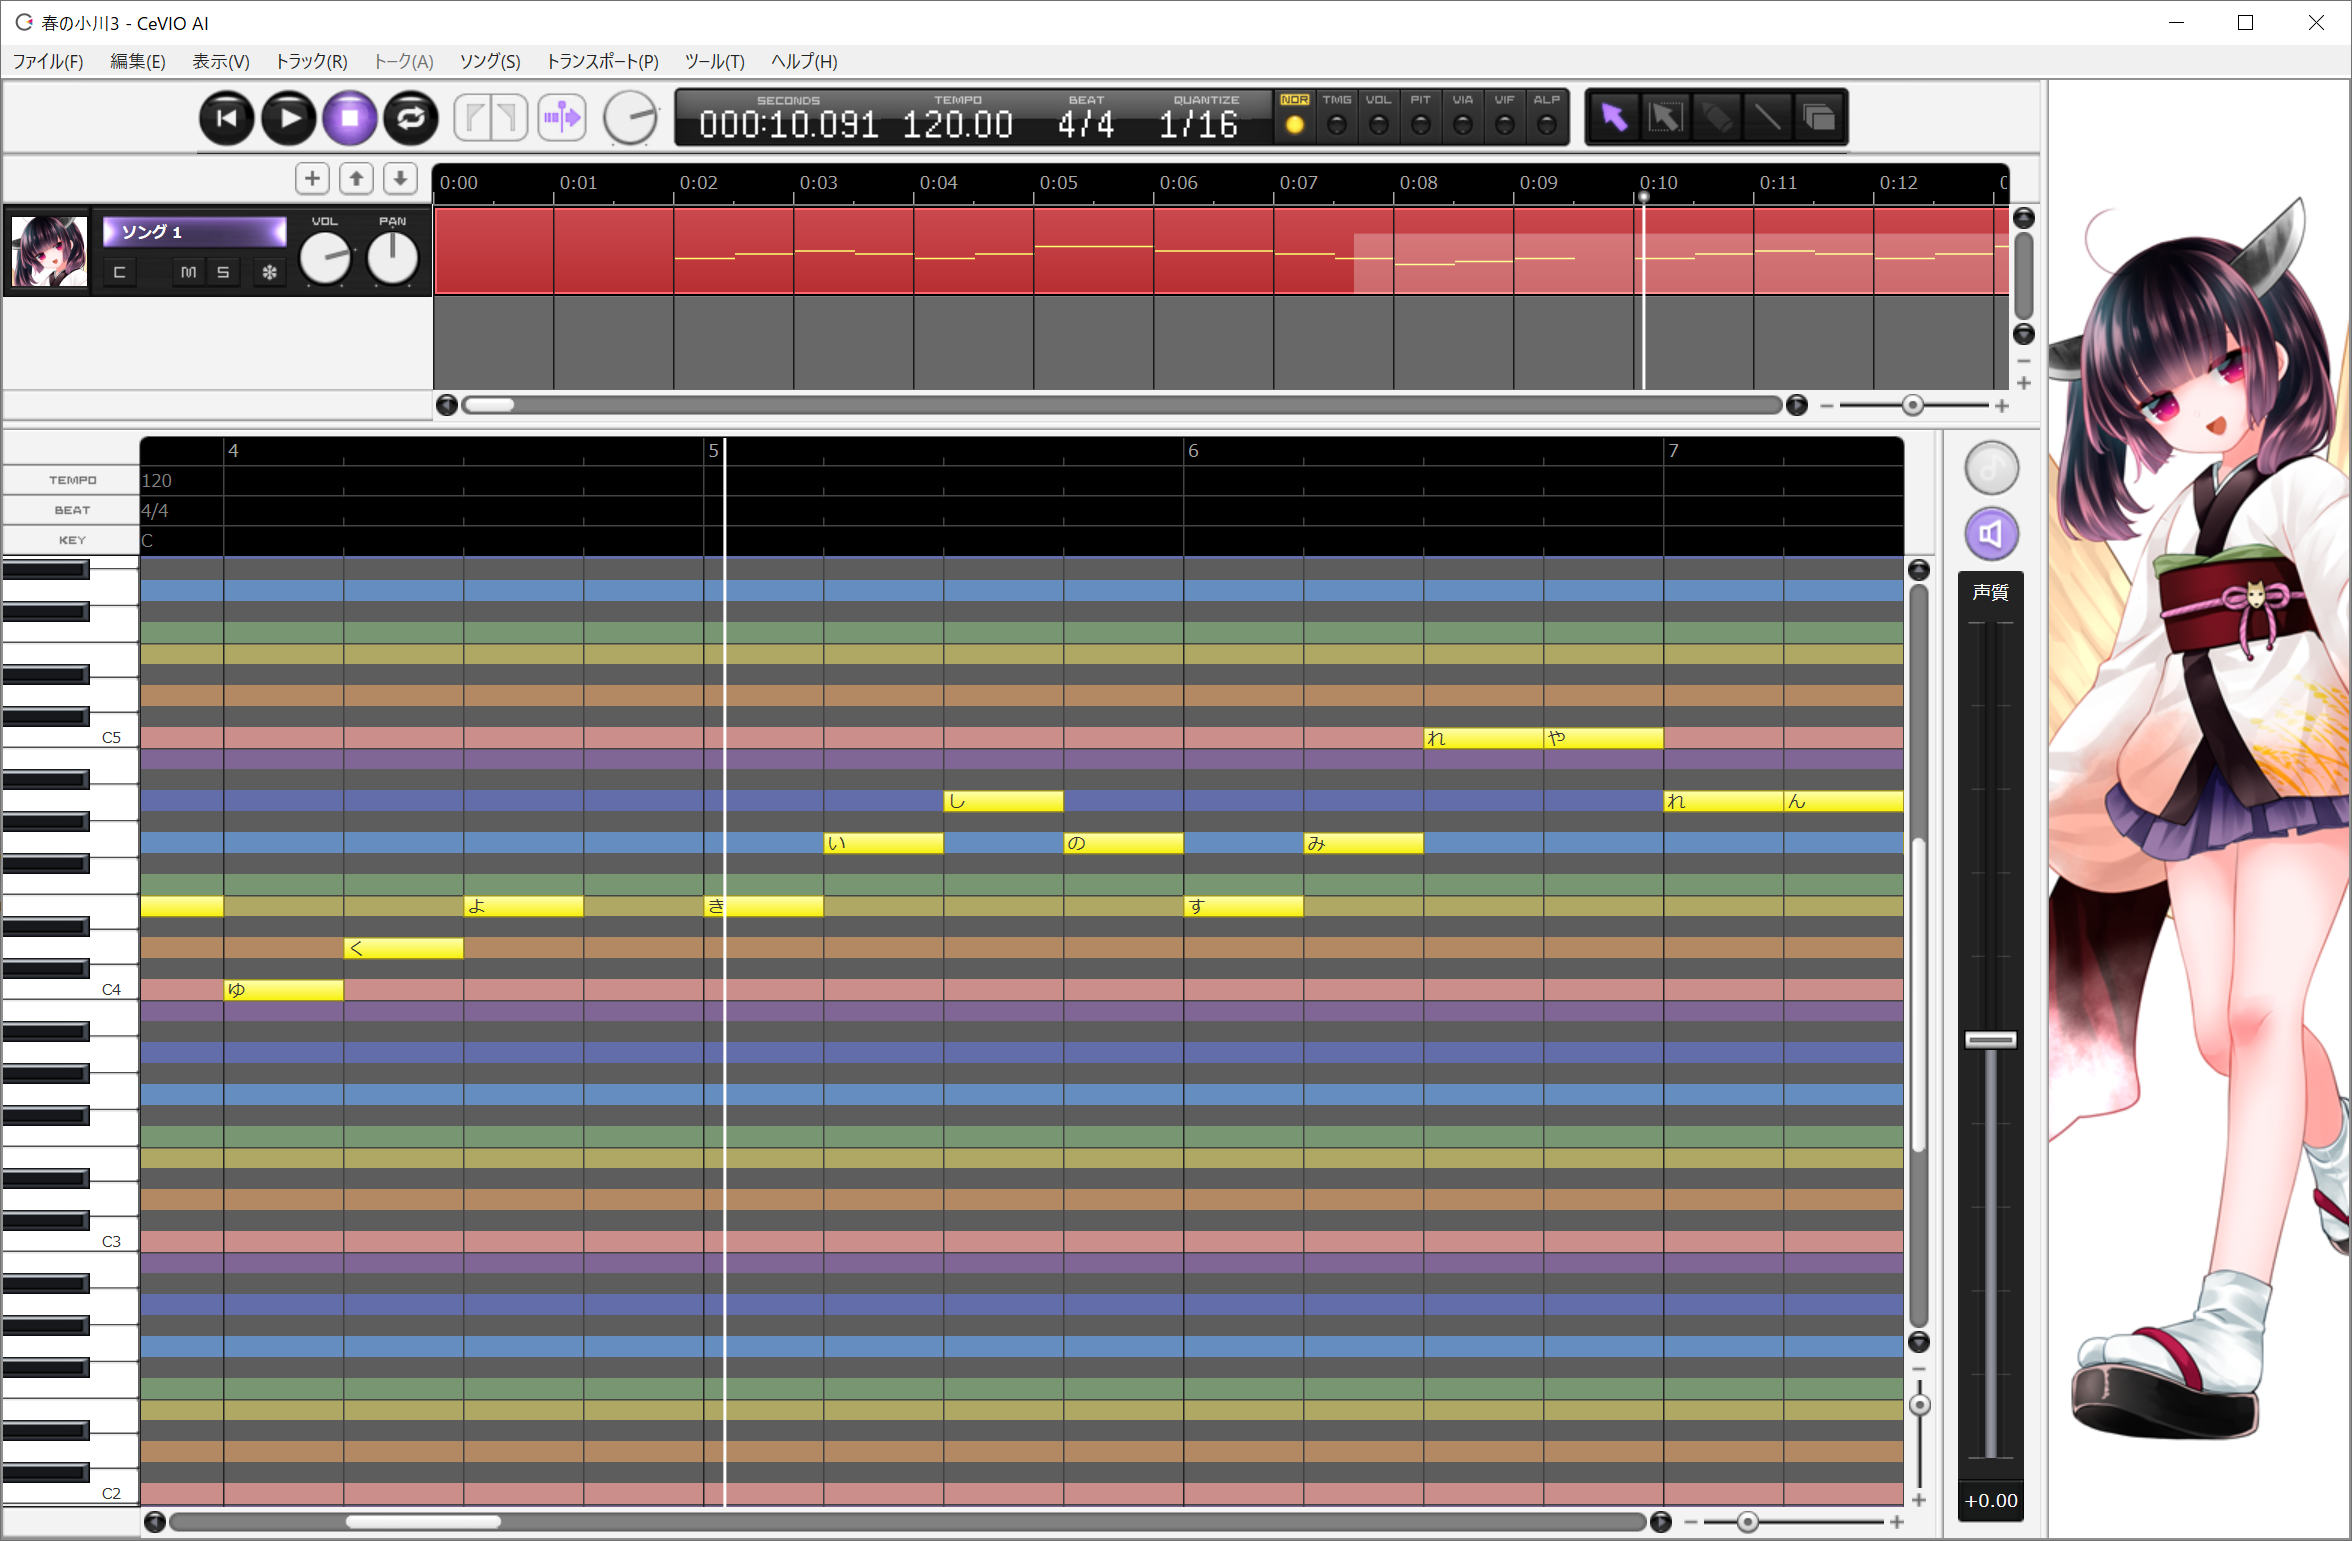The height and width of the screenshot is (1541, 2352).
Task: Open the BEAT 4/4 selector
Action: pyautogui.click(x=1086, y=125)
